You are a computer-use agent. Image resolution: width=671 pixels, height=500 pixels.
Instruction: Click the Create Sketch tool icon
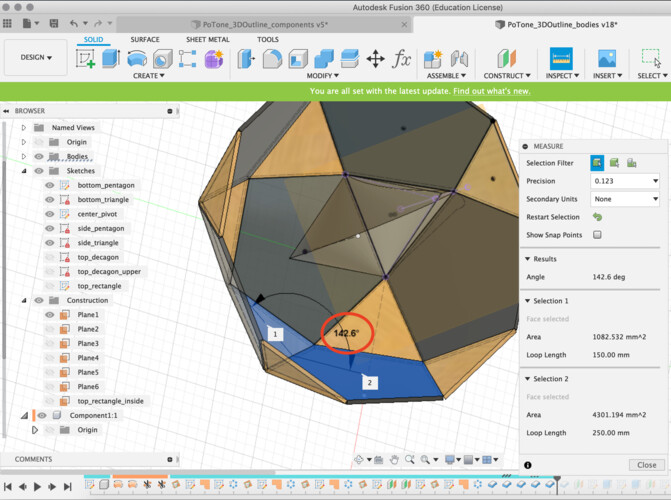[x=85, y=59]
